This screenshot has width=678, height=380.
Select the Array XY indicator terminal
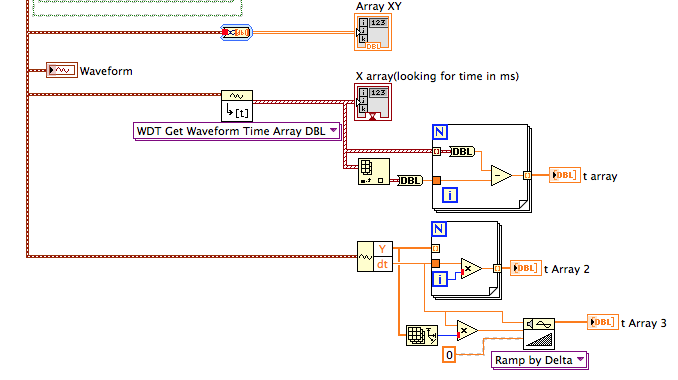373,32
